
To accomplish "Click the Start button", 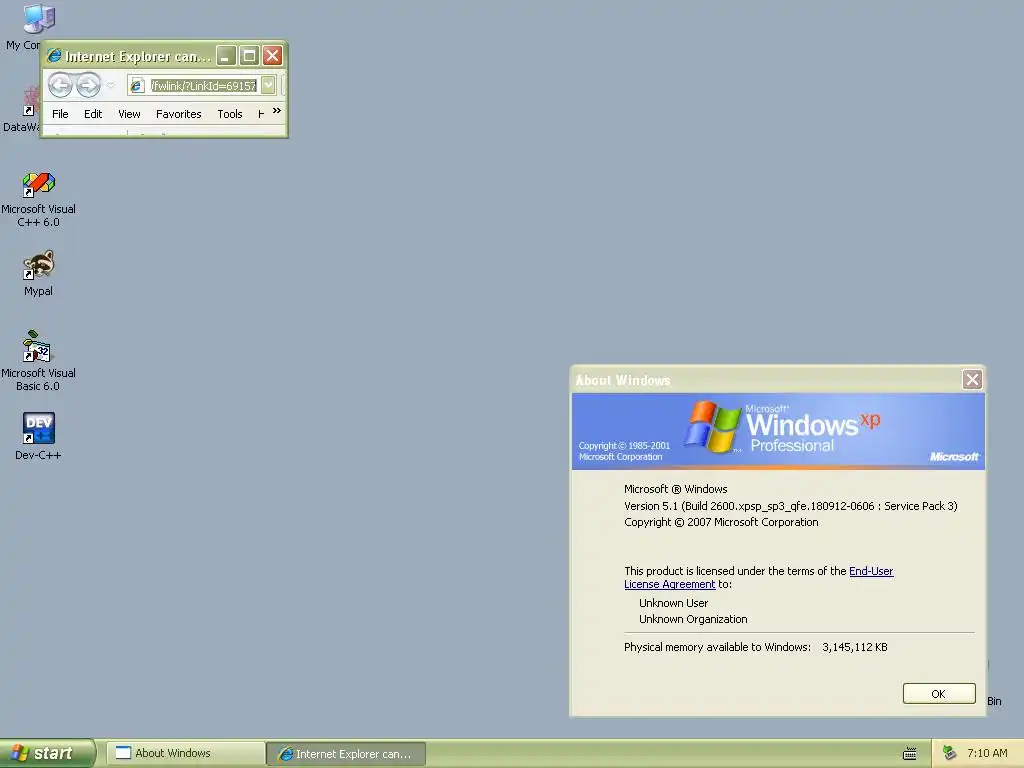I will 47,753.
